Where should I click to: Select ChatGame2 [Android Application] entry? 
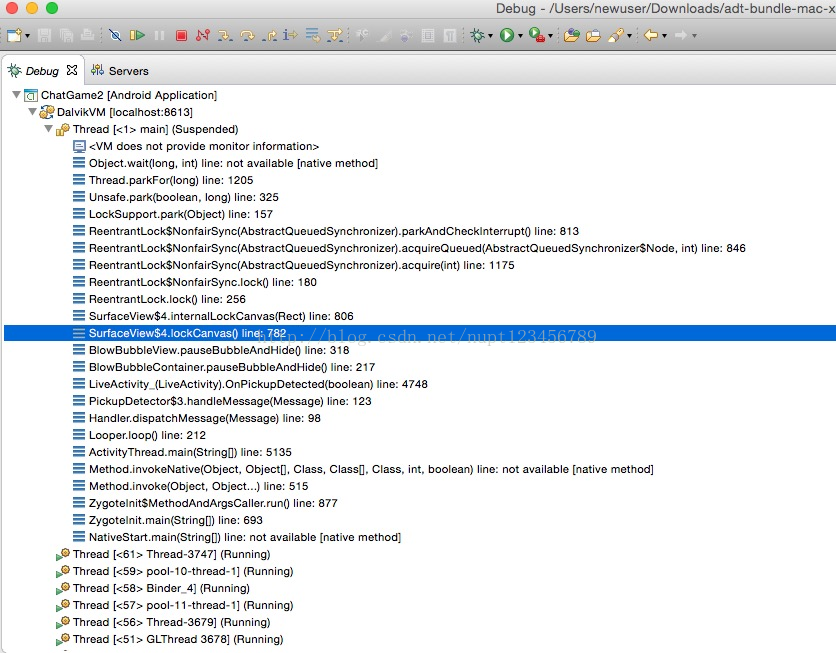pos(128,95)
